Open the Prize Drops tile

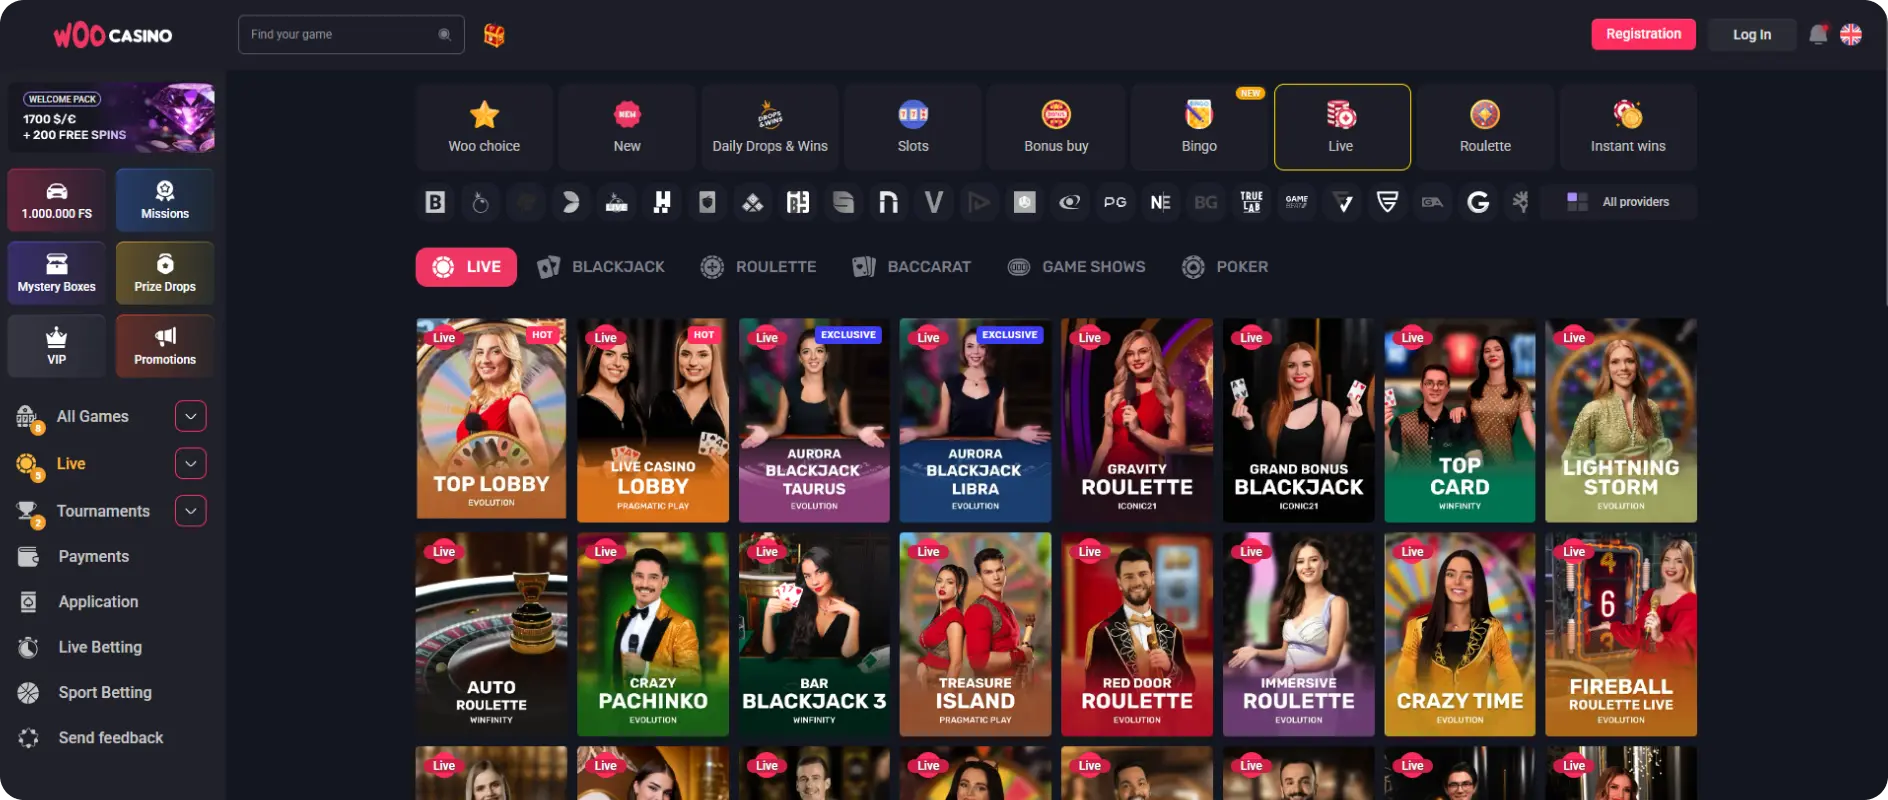165,273
